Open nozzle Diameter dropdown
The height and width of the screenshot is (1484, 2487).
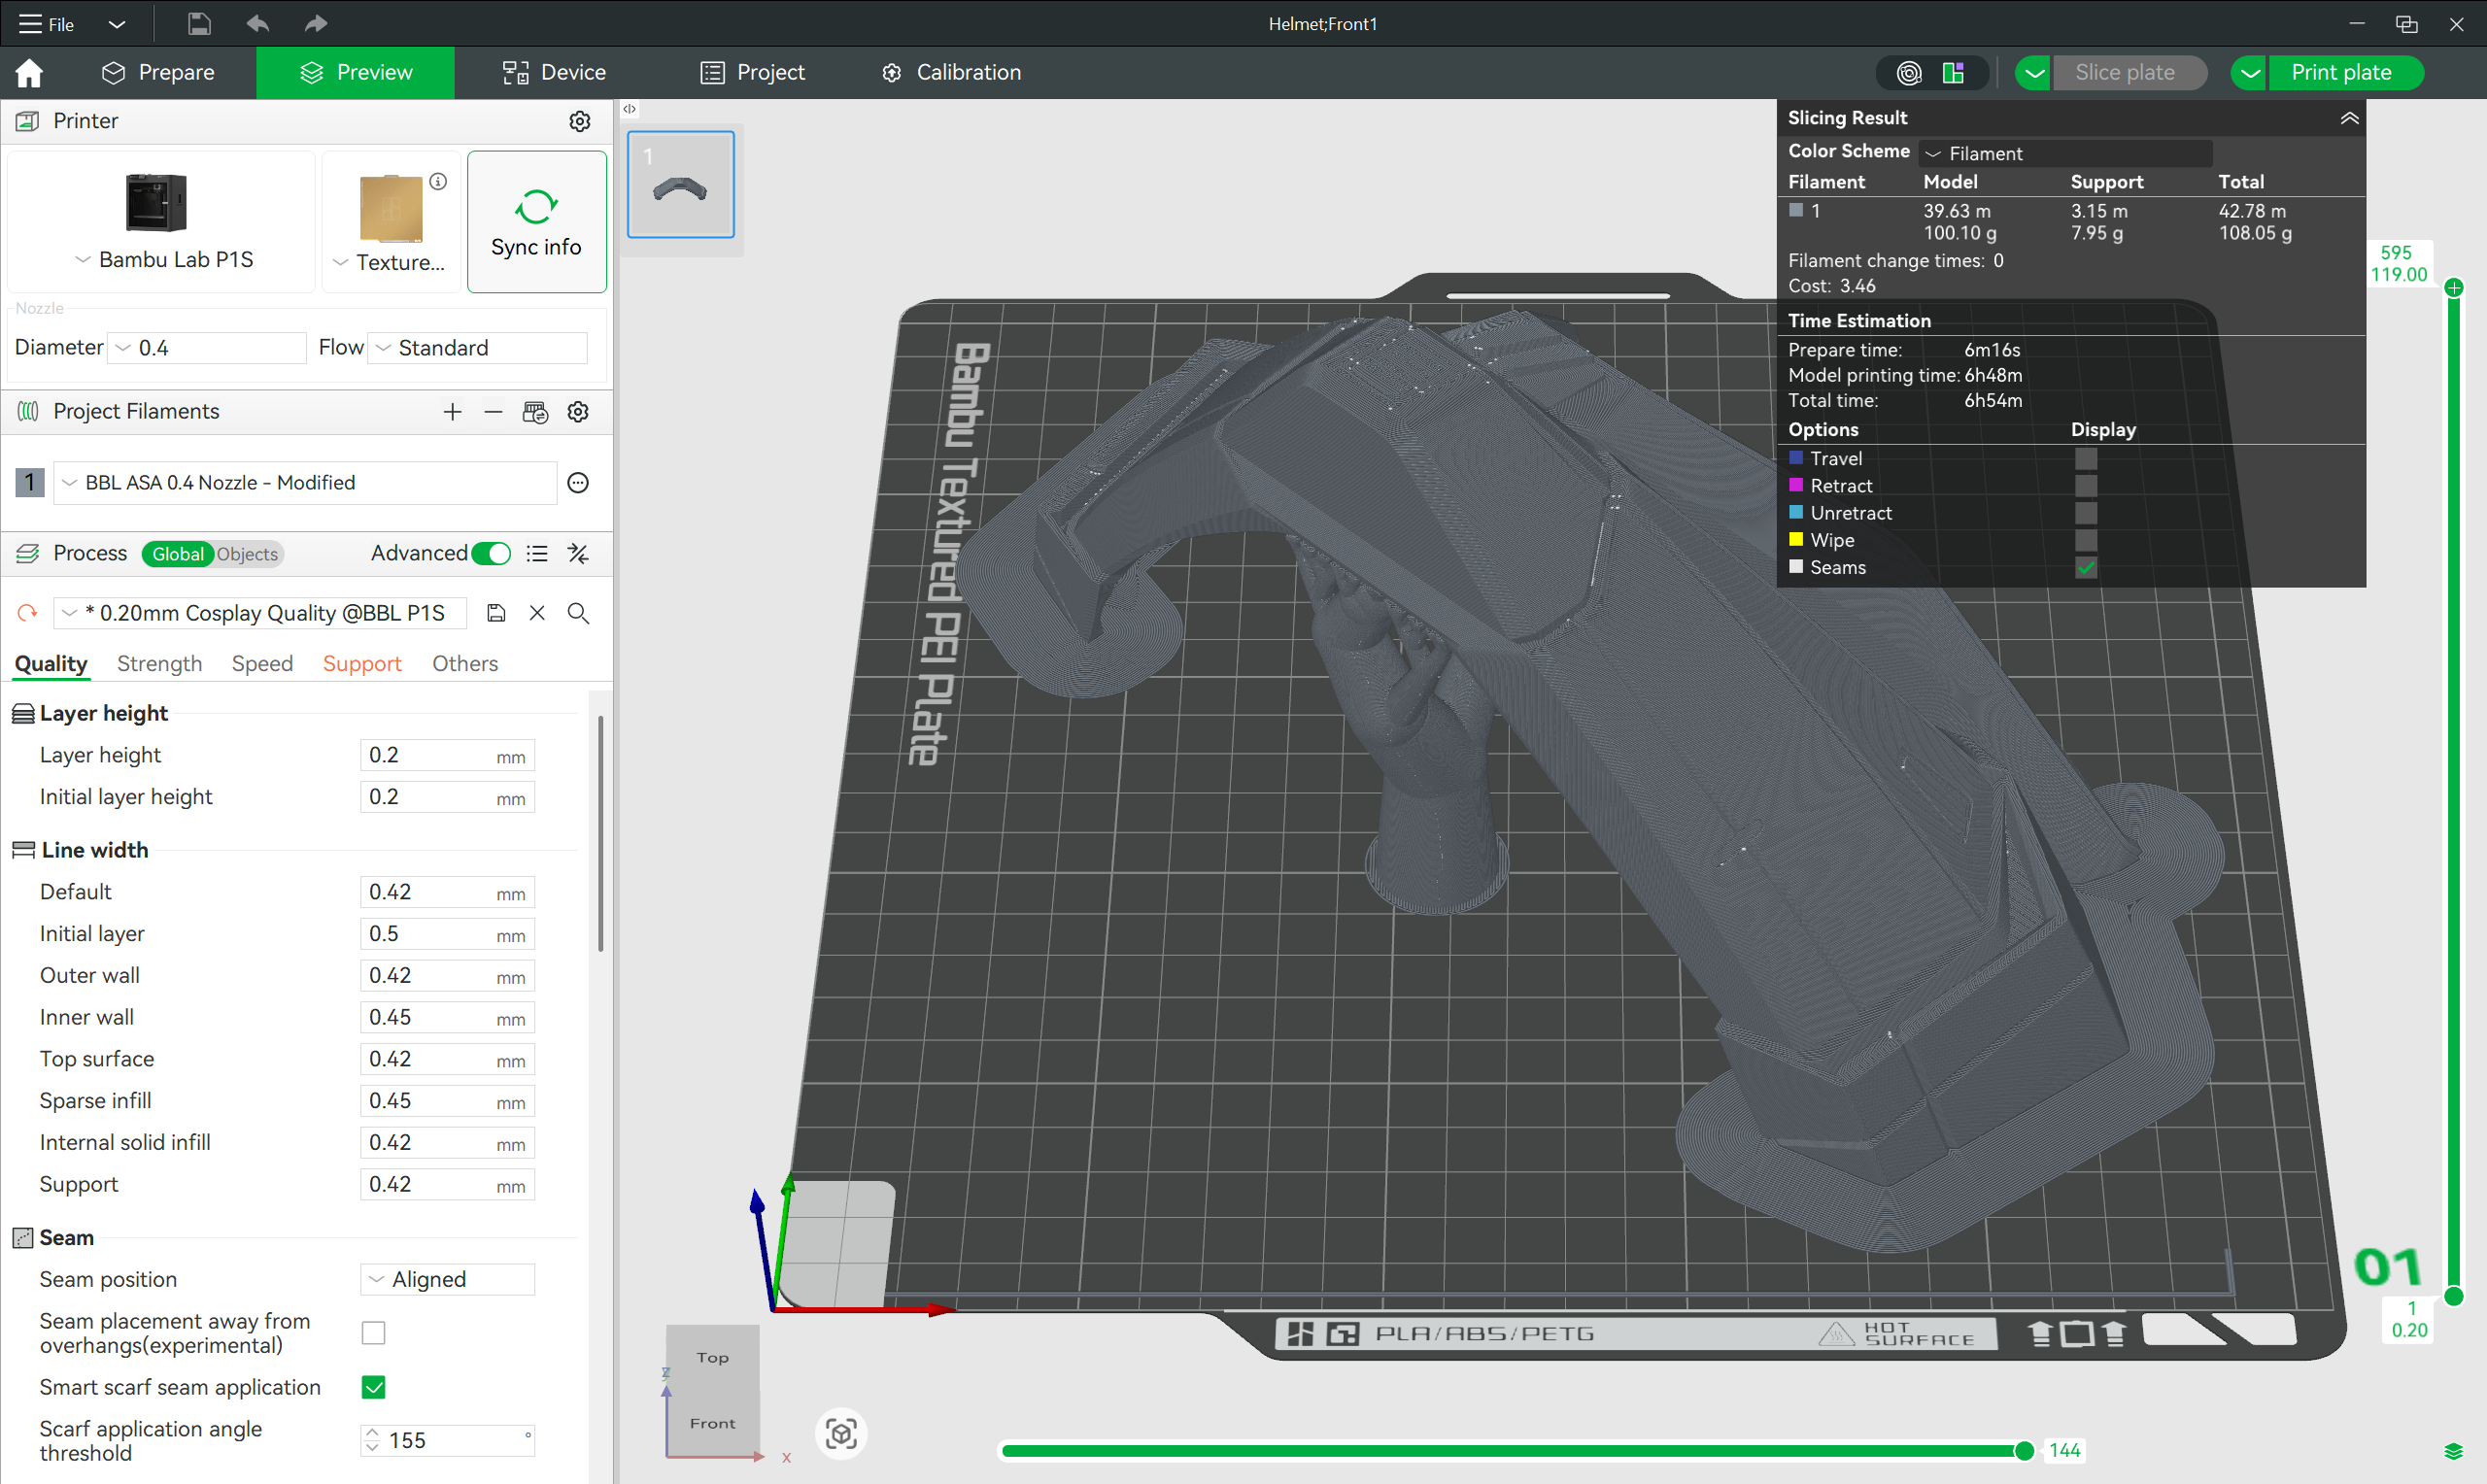(207, 347)
